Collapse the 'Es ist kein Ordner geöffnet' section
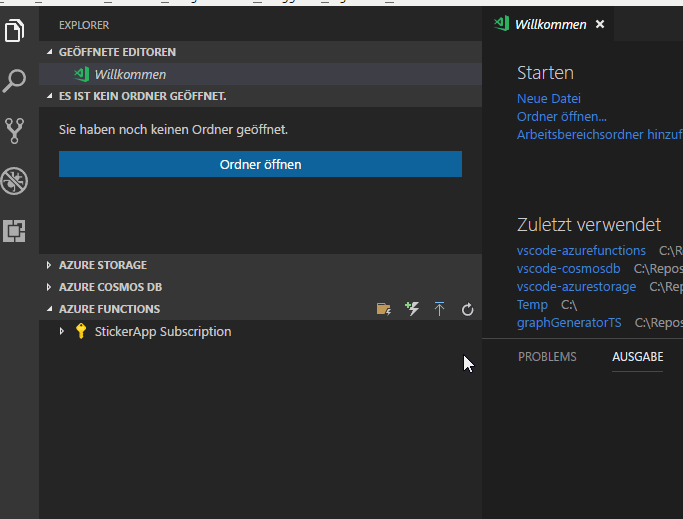 (x=49, y=96)
